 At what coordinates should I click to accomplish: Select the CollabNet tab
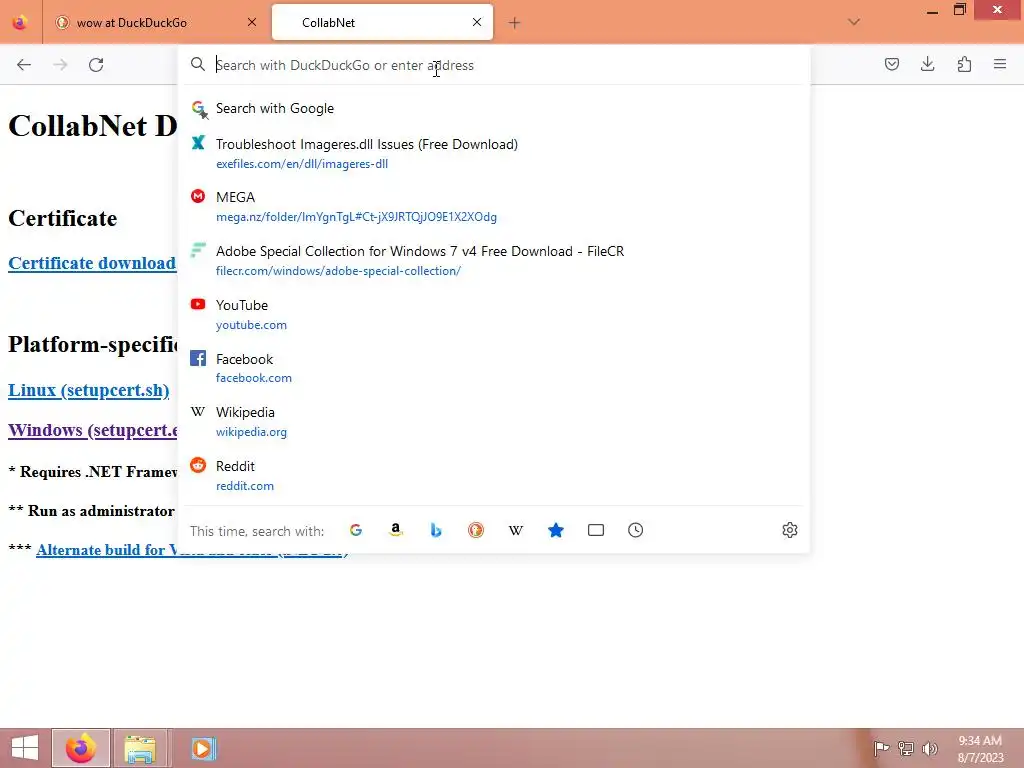[382, 23]
